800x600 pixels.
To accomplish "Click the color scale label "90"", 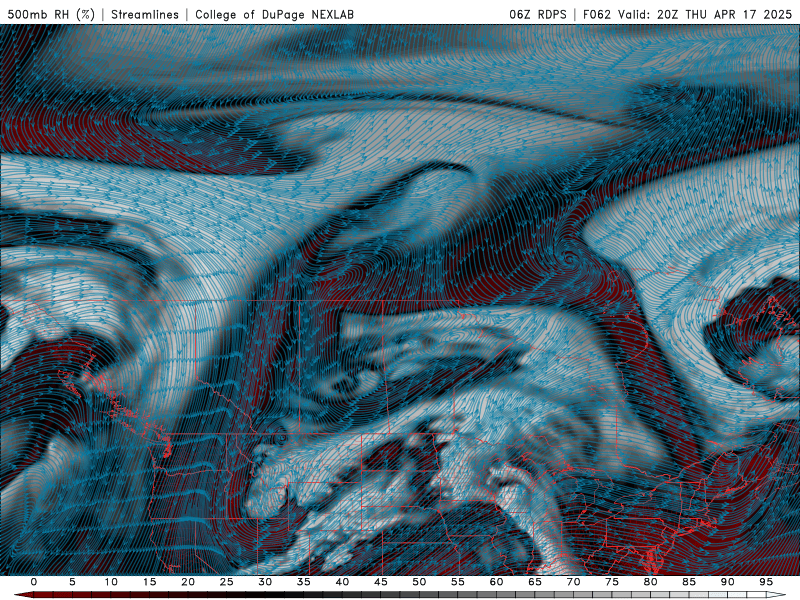I will coord(727,582).
